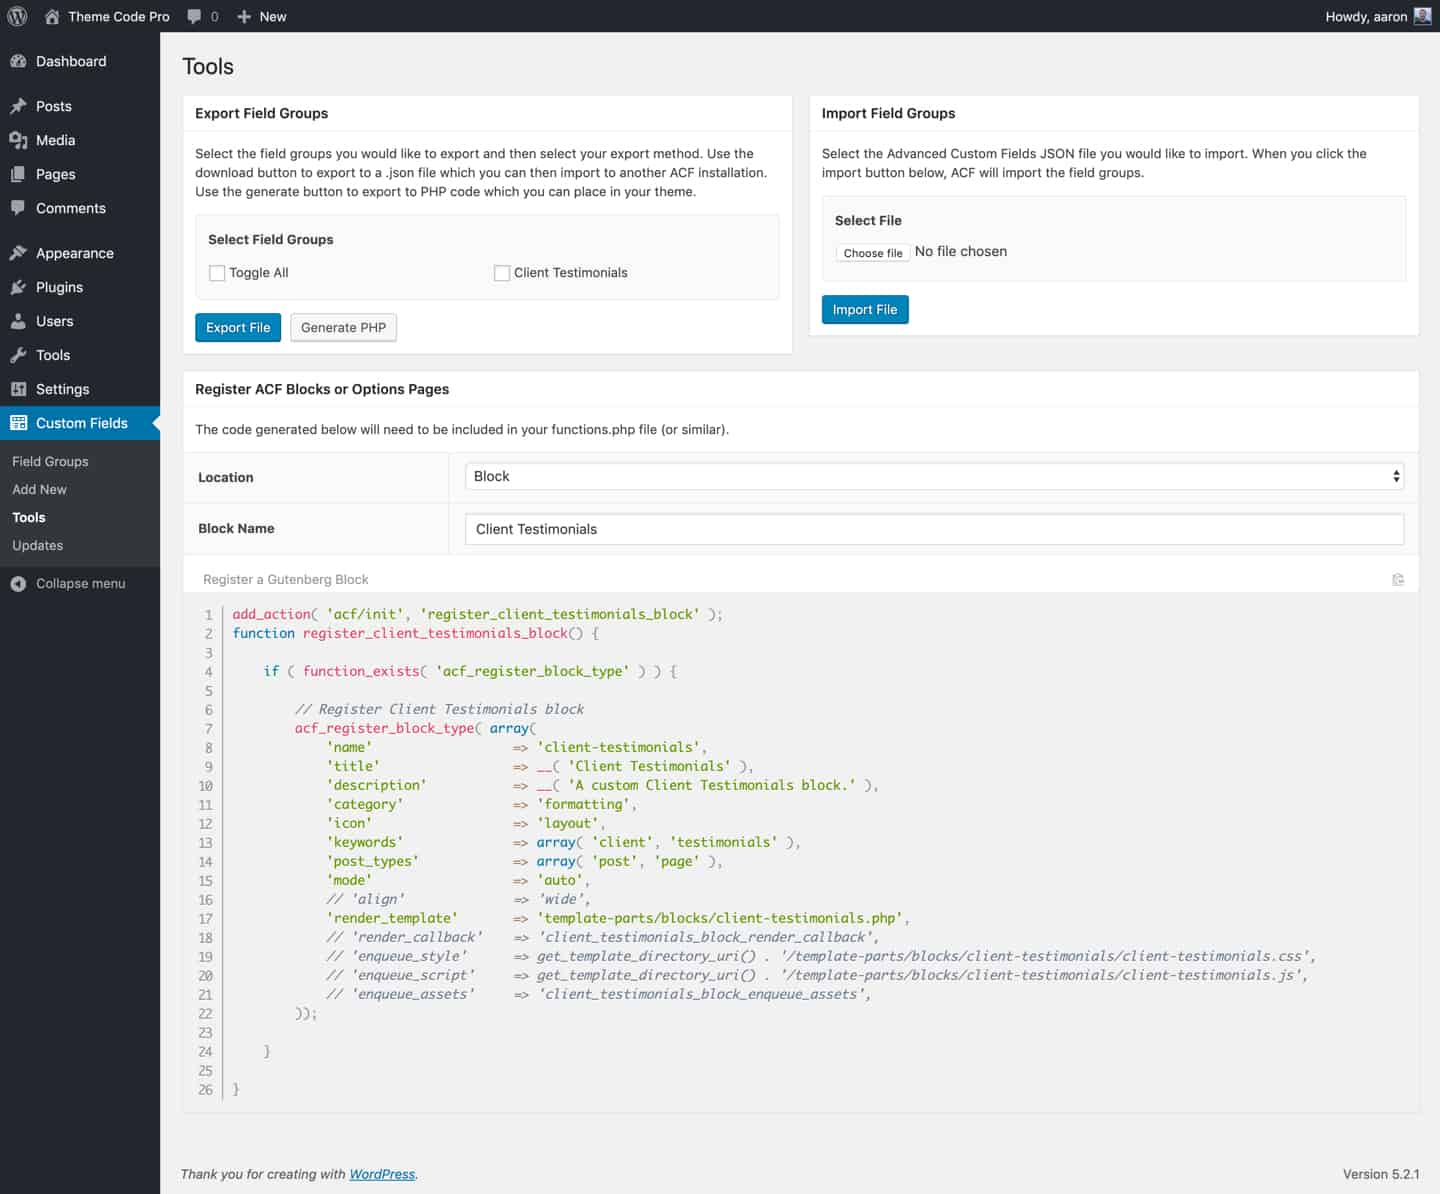Open the Dashboard menu label
The width and height of the screenshot is (1440, 1194).
(x=71, y=61)
